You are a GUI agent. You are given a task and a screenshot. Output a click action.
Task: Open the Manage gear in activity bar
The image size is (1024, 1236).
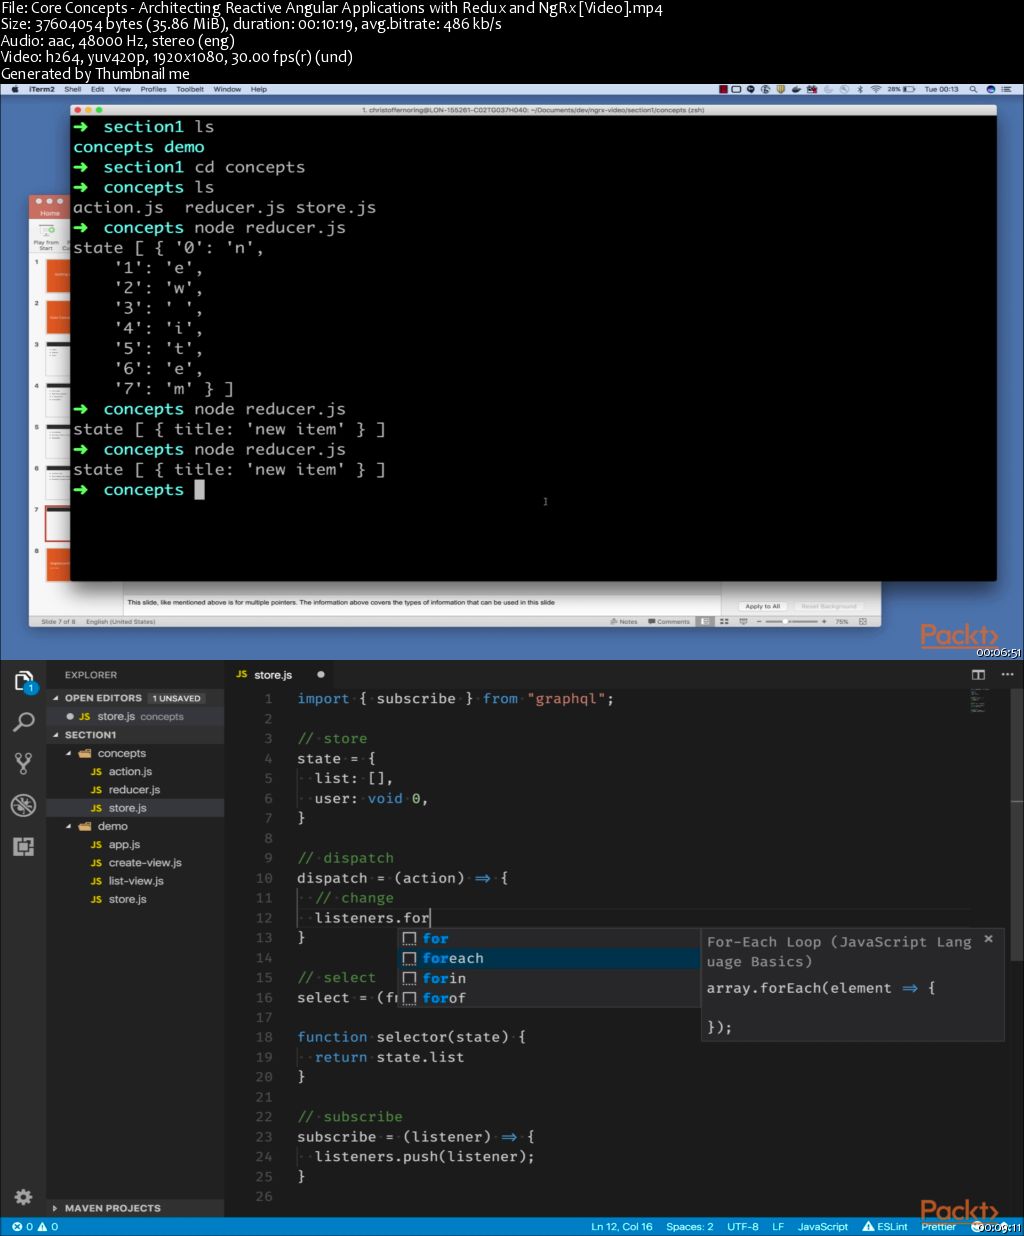coord(23,1196)
